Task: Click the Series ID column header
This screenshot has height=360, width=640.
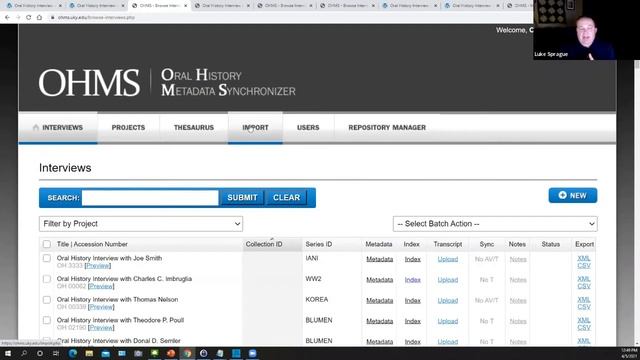Action: click(319, 244)
